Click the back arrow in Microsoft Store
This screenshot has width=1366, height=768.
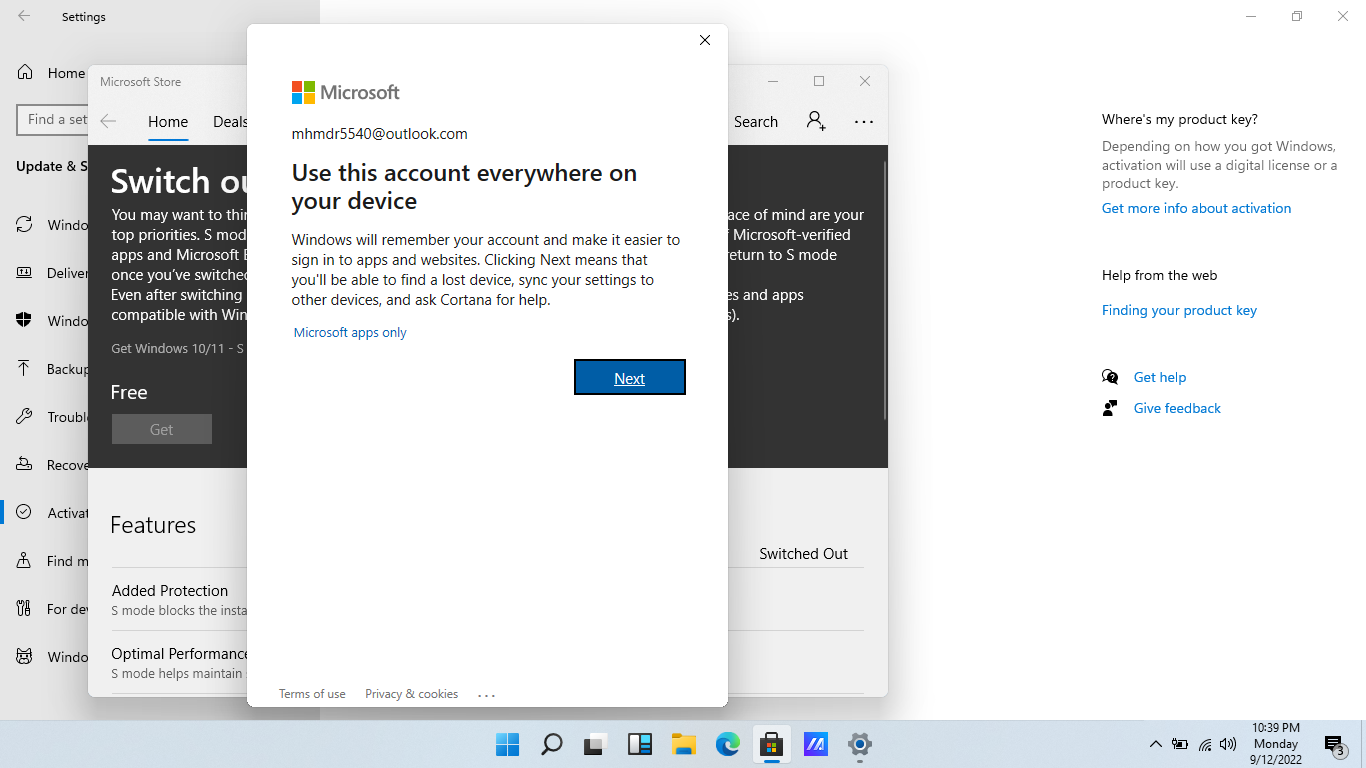[x=108, y=121]
